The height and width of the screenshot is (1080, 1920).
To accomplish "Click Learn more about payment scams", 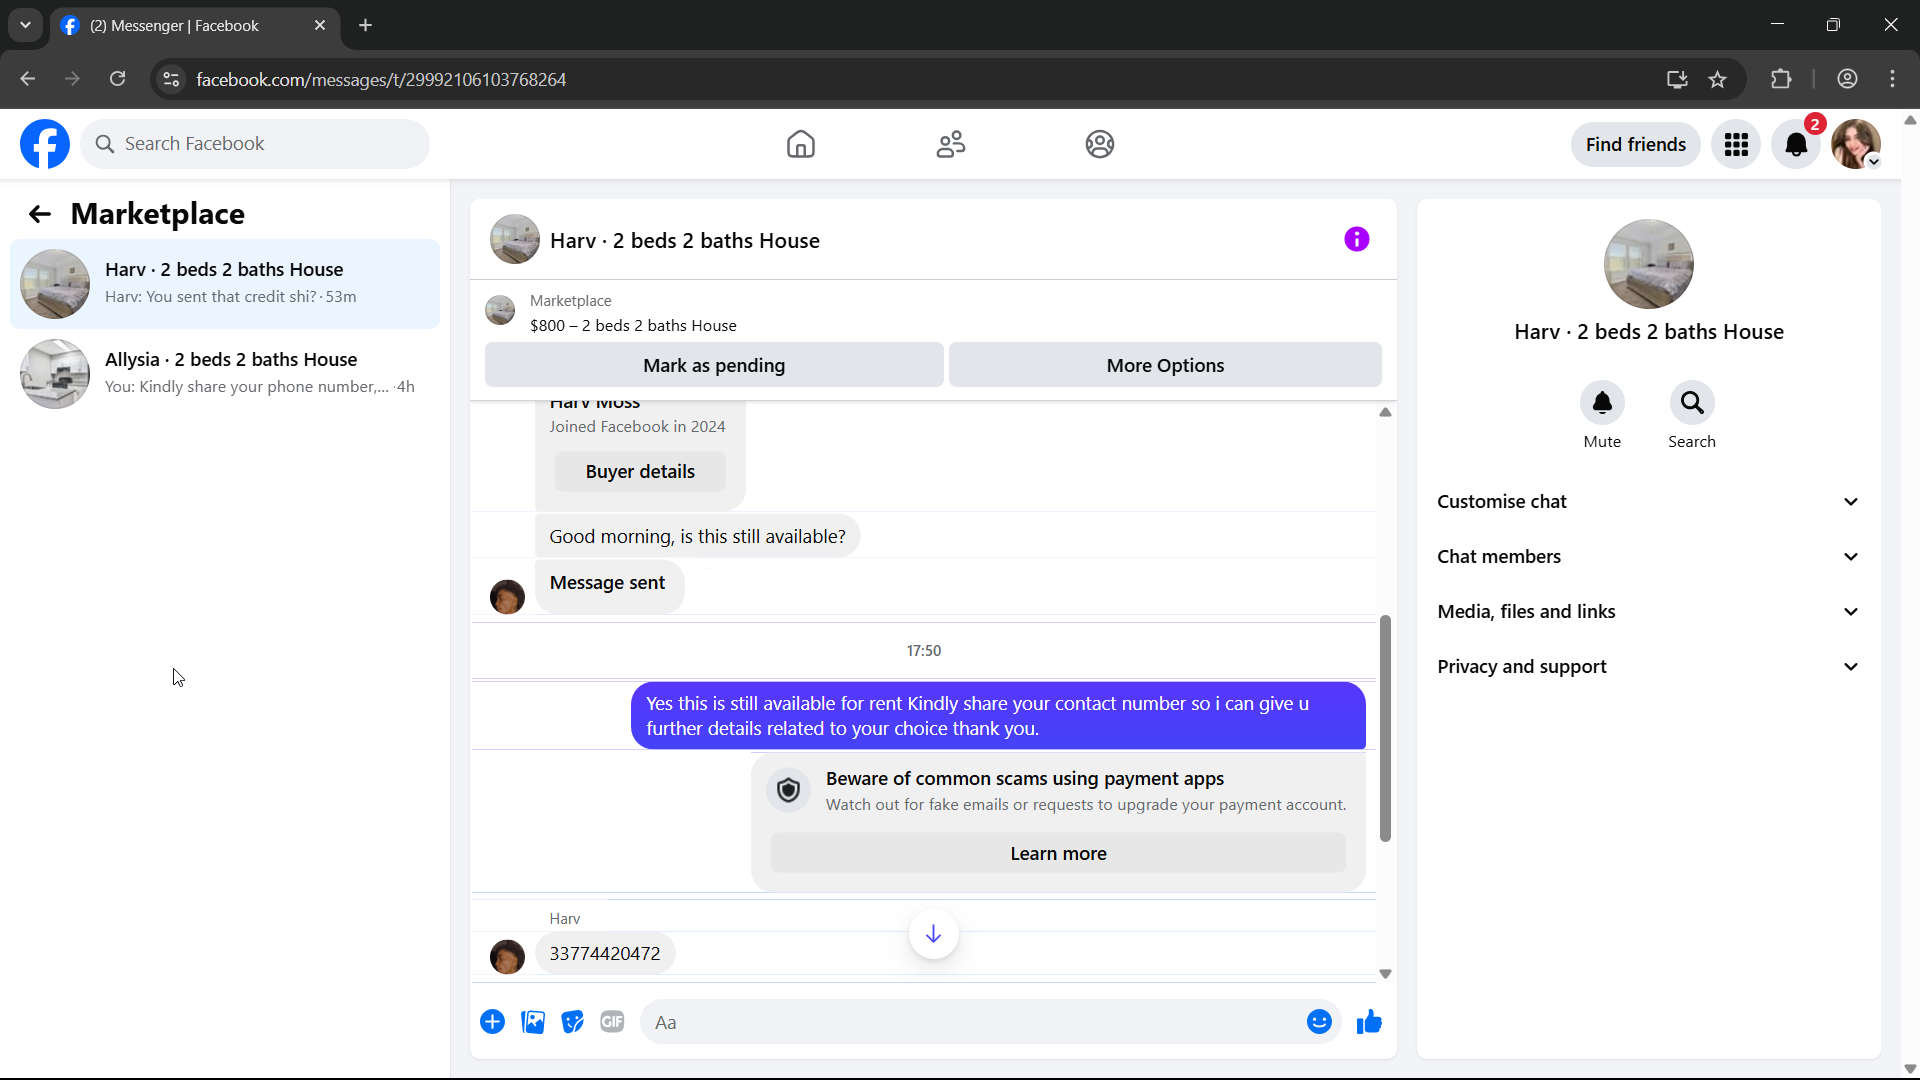I will point(1058,854).
